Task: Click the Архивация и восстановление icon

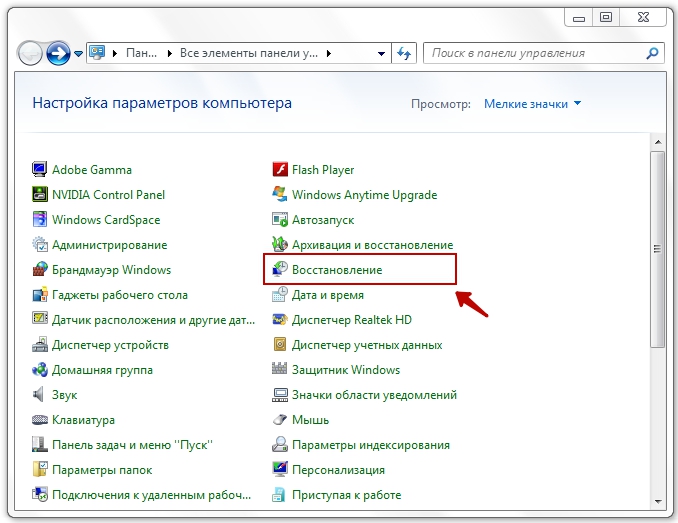Action: tap(280, 244)
